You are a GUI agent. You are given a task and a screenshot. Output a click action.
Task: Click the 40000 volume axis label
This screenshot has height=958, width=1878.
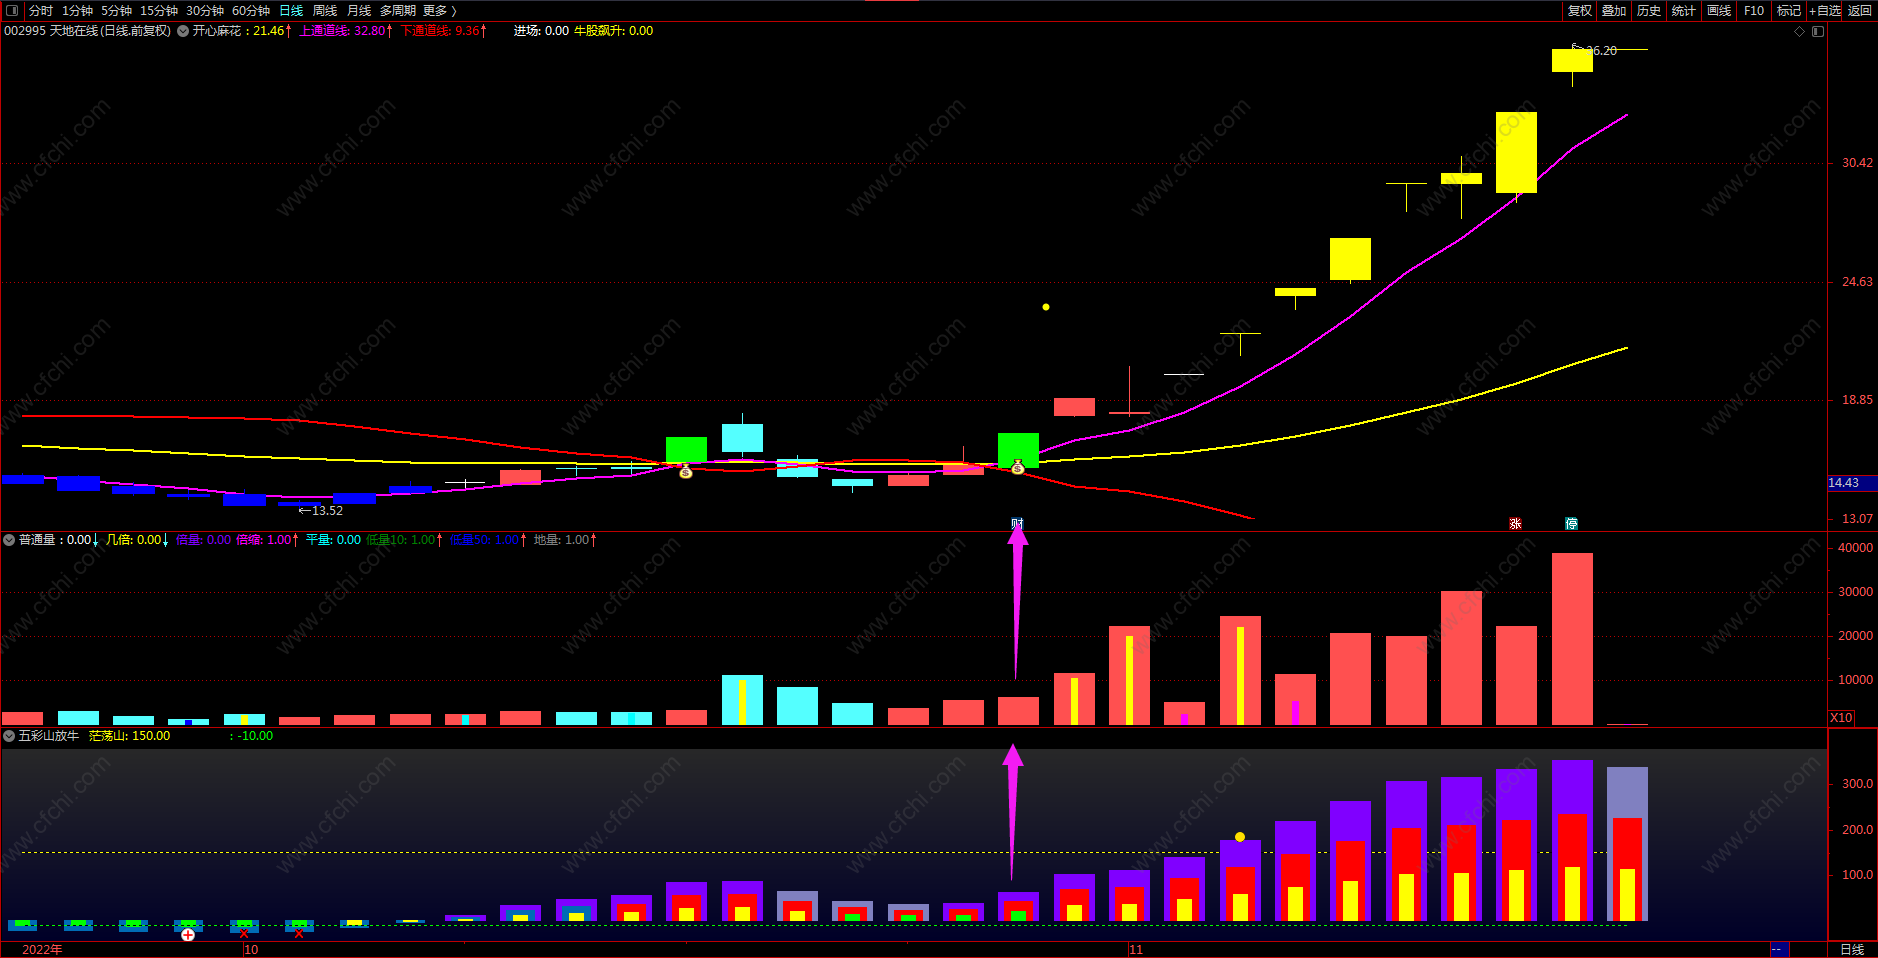tap(1856, 548)
